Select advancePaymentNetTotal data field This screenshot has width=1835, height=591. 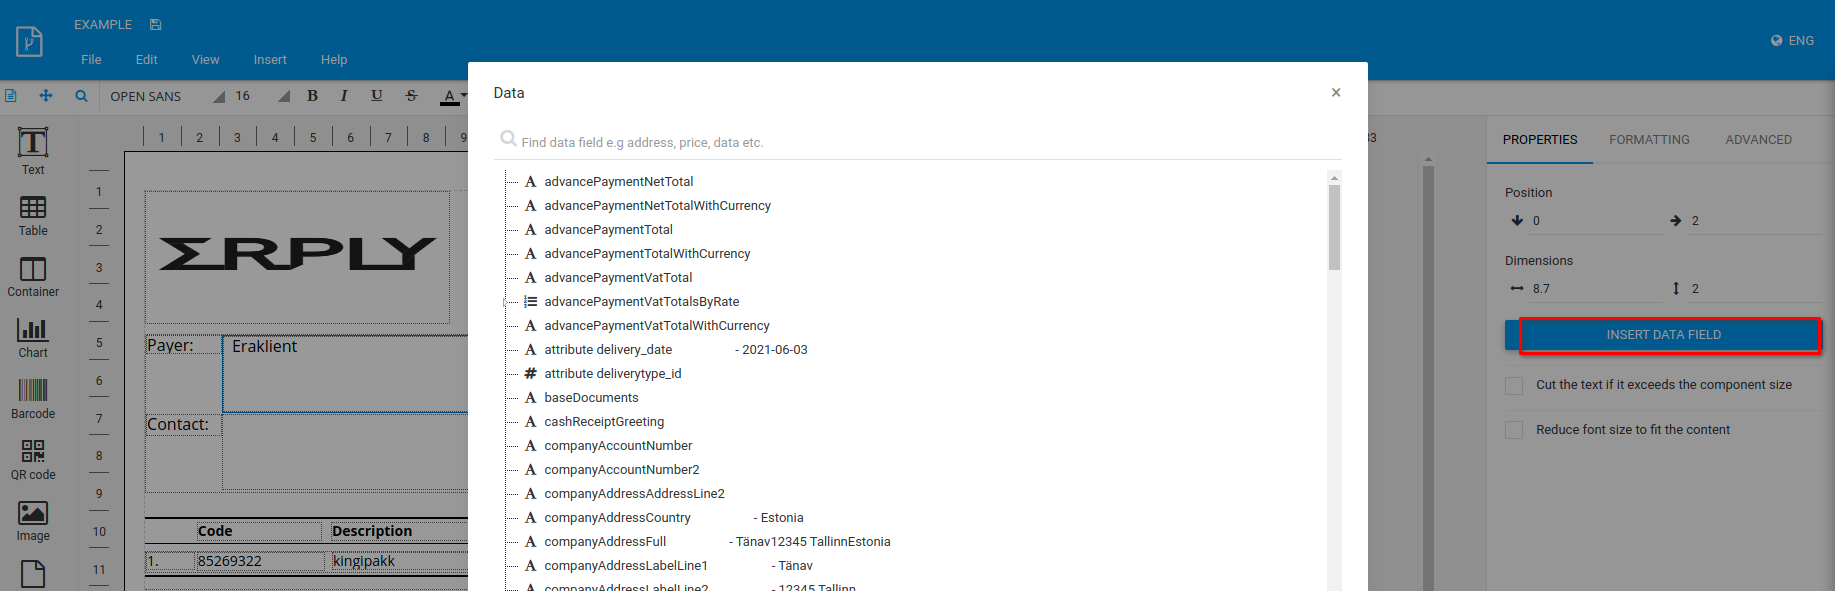pos(618,182)
